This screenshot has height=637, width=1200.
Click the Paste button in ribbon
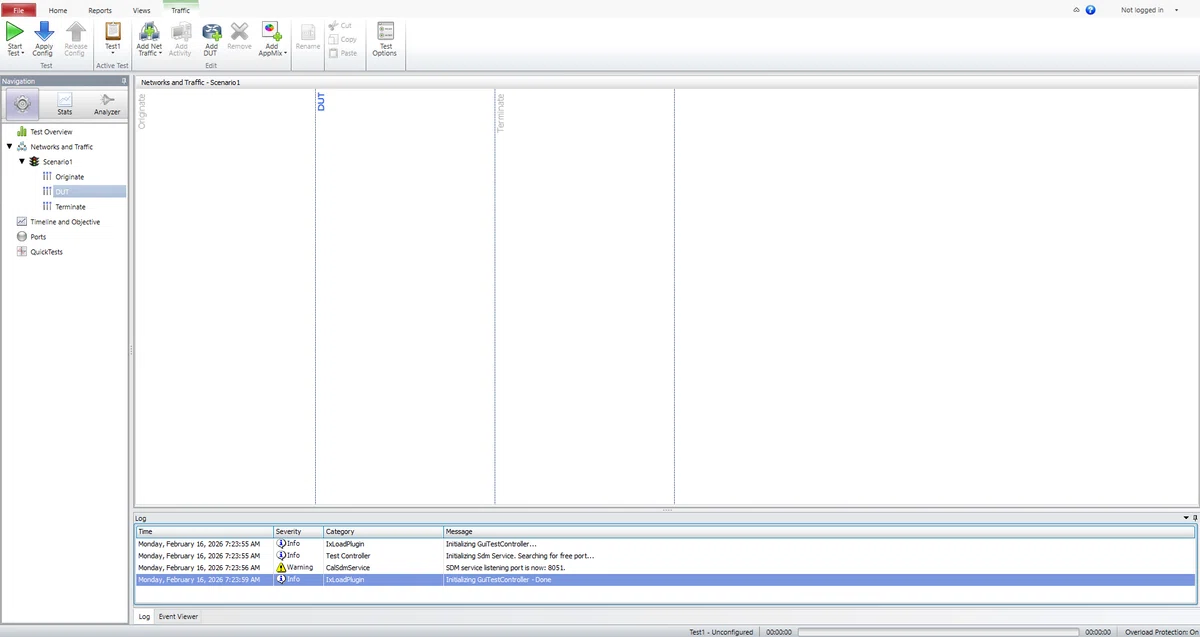[x=343, y=53]
